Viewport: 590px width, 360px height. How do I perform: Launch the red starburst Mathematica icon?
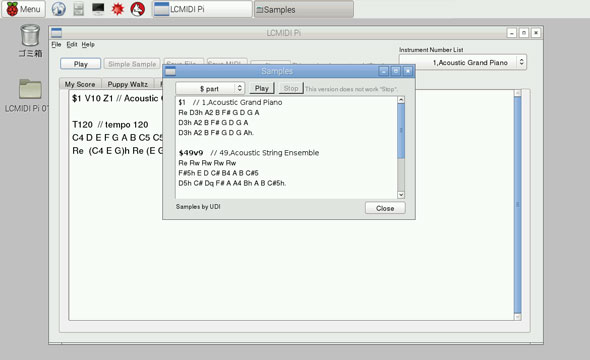click(118, 9)
